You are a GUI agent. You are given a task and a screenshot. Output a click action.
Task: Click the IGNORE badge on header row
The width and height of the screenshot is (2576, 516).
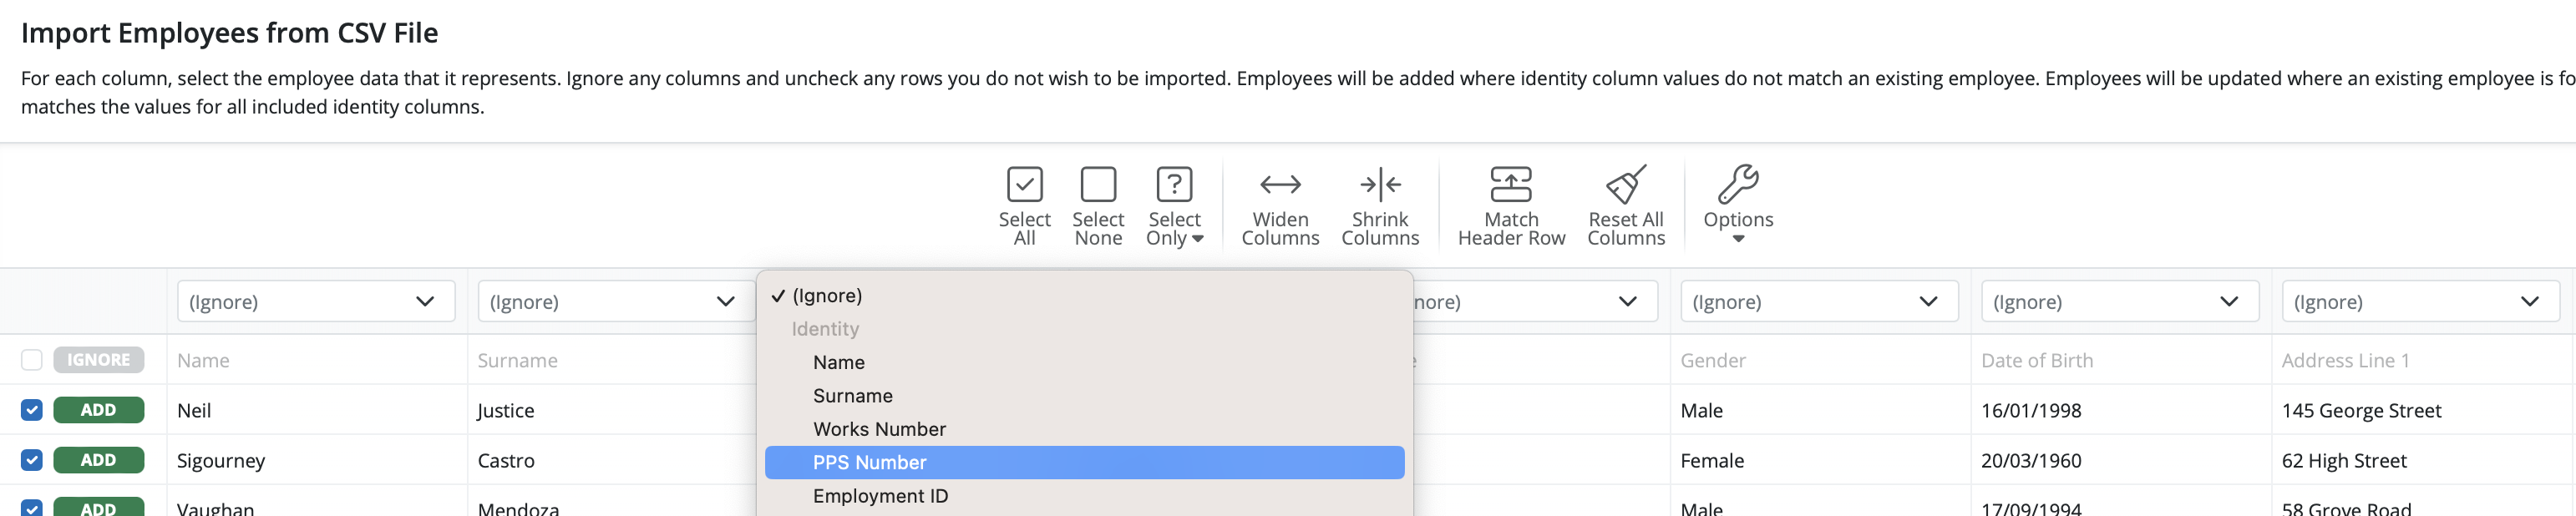98,360
